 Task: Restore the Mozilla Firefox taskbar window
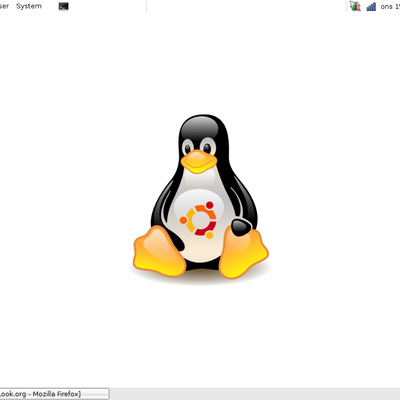click(x=54, y=394)
